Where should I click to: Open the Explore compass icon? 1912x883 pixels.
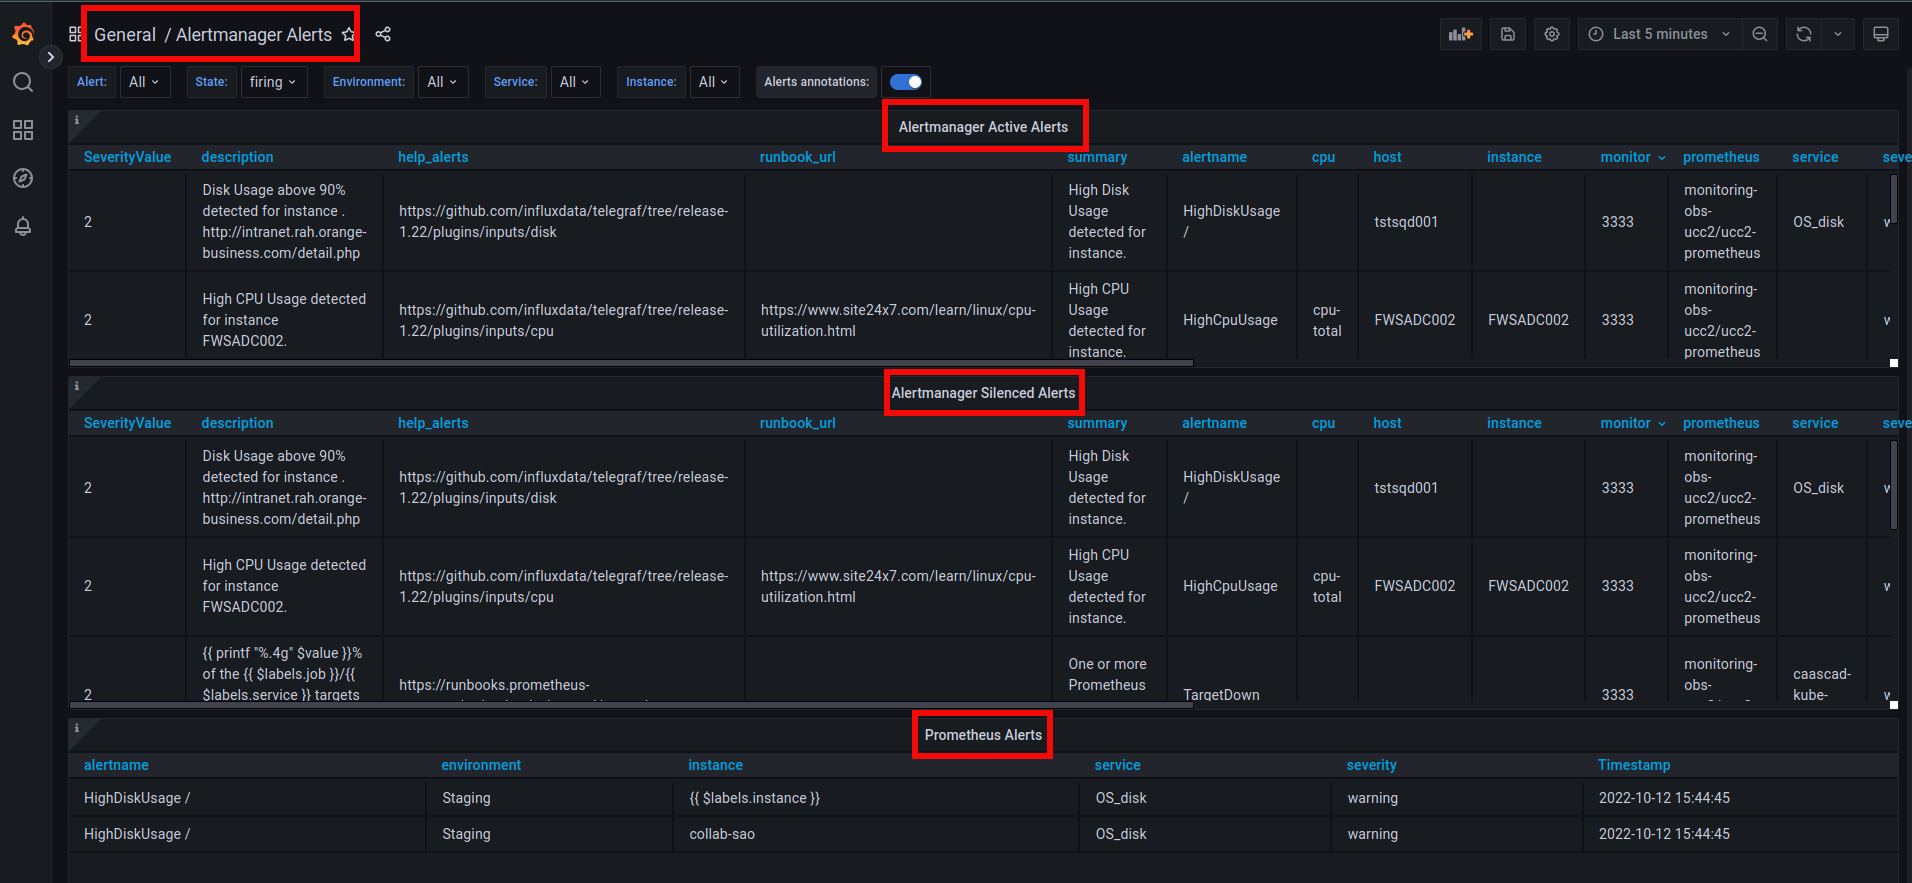23,178
